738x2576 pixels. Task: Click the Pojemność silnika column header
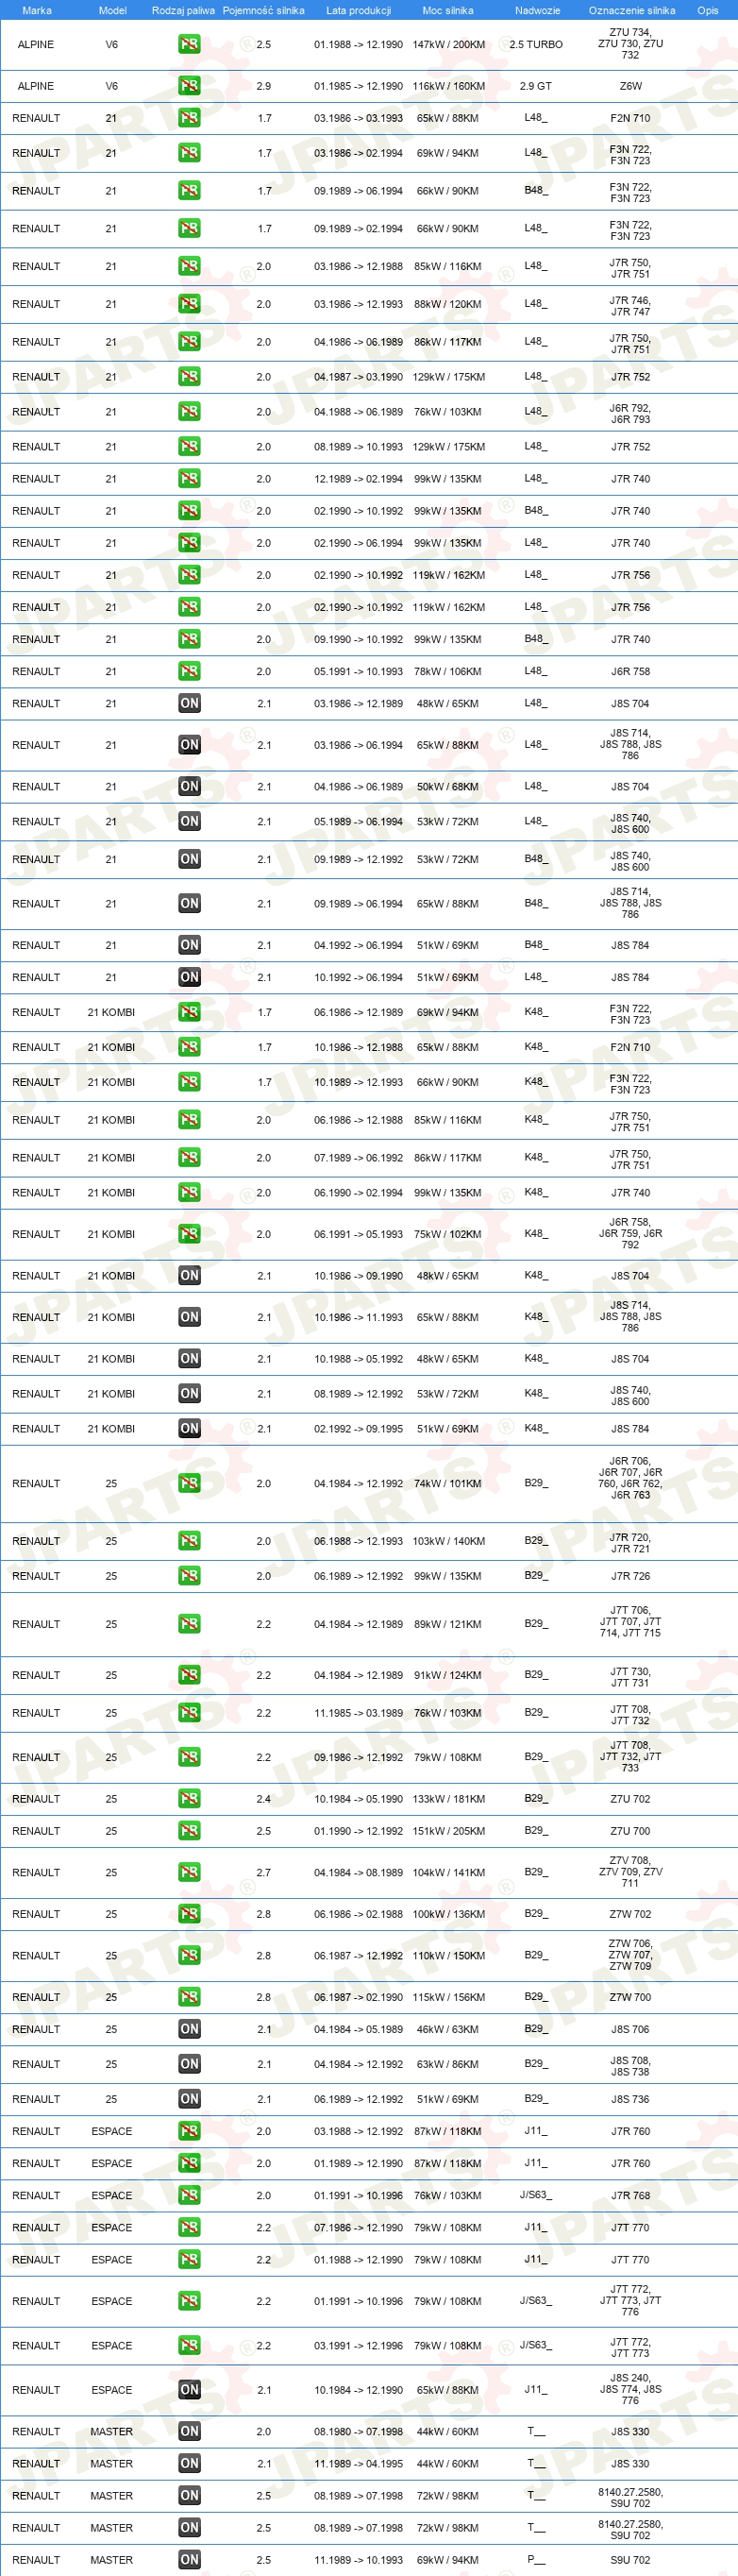point(263,10)
